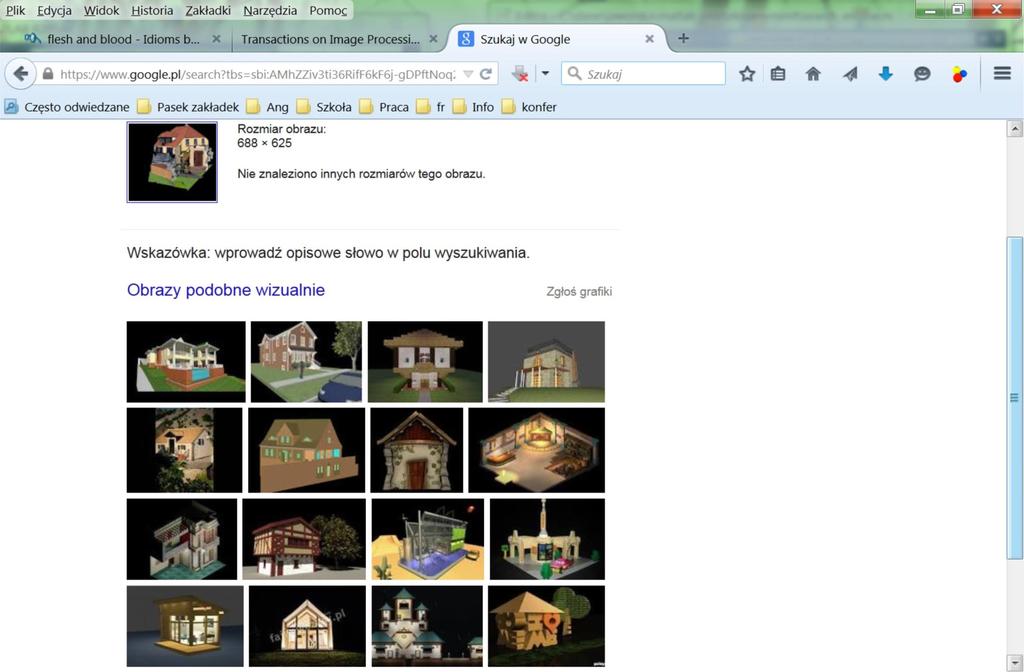Open thumbnail of white house with blue pool
Viewport: 1024px width, 672px height.
click(x=186, y=362)
